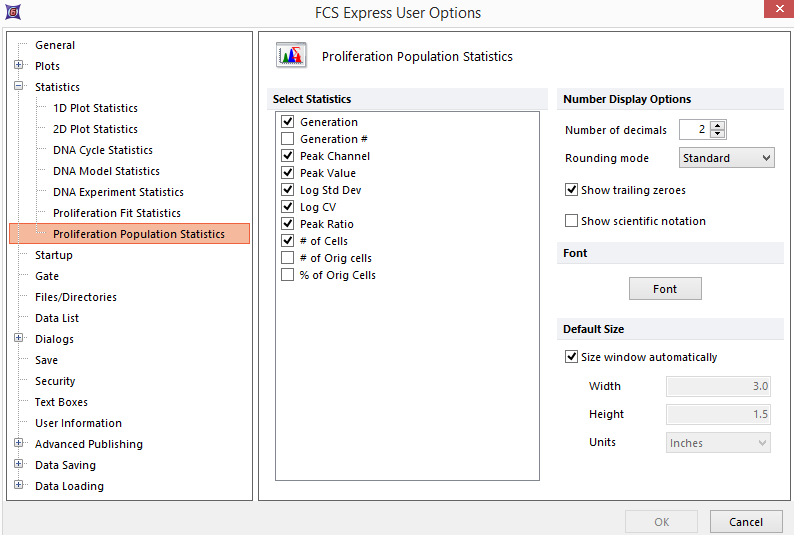Expand the Plots tree node
Image resolution: width=794 pixels, height=535 pixels.
18,66
